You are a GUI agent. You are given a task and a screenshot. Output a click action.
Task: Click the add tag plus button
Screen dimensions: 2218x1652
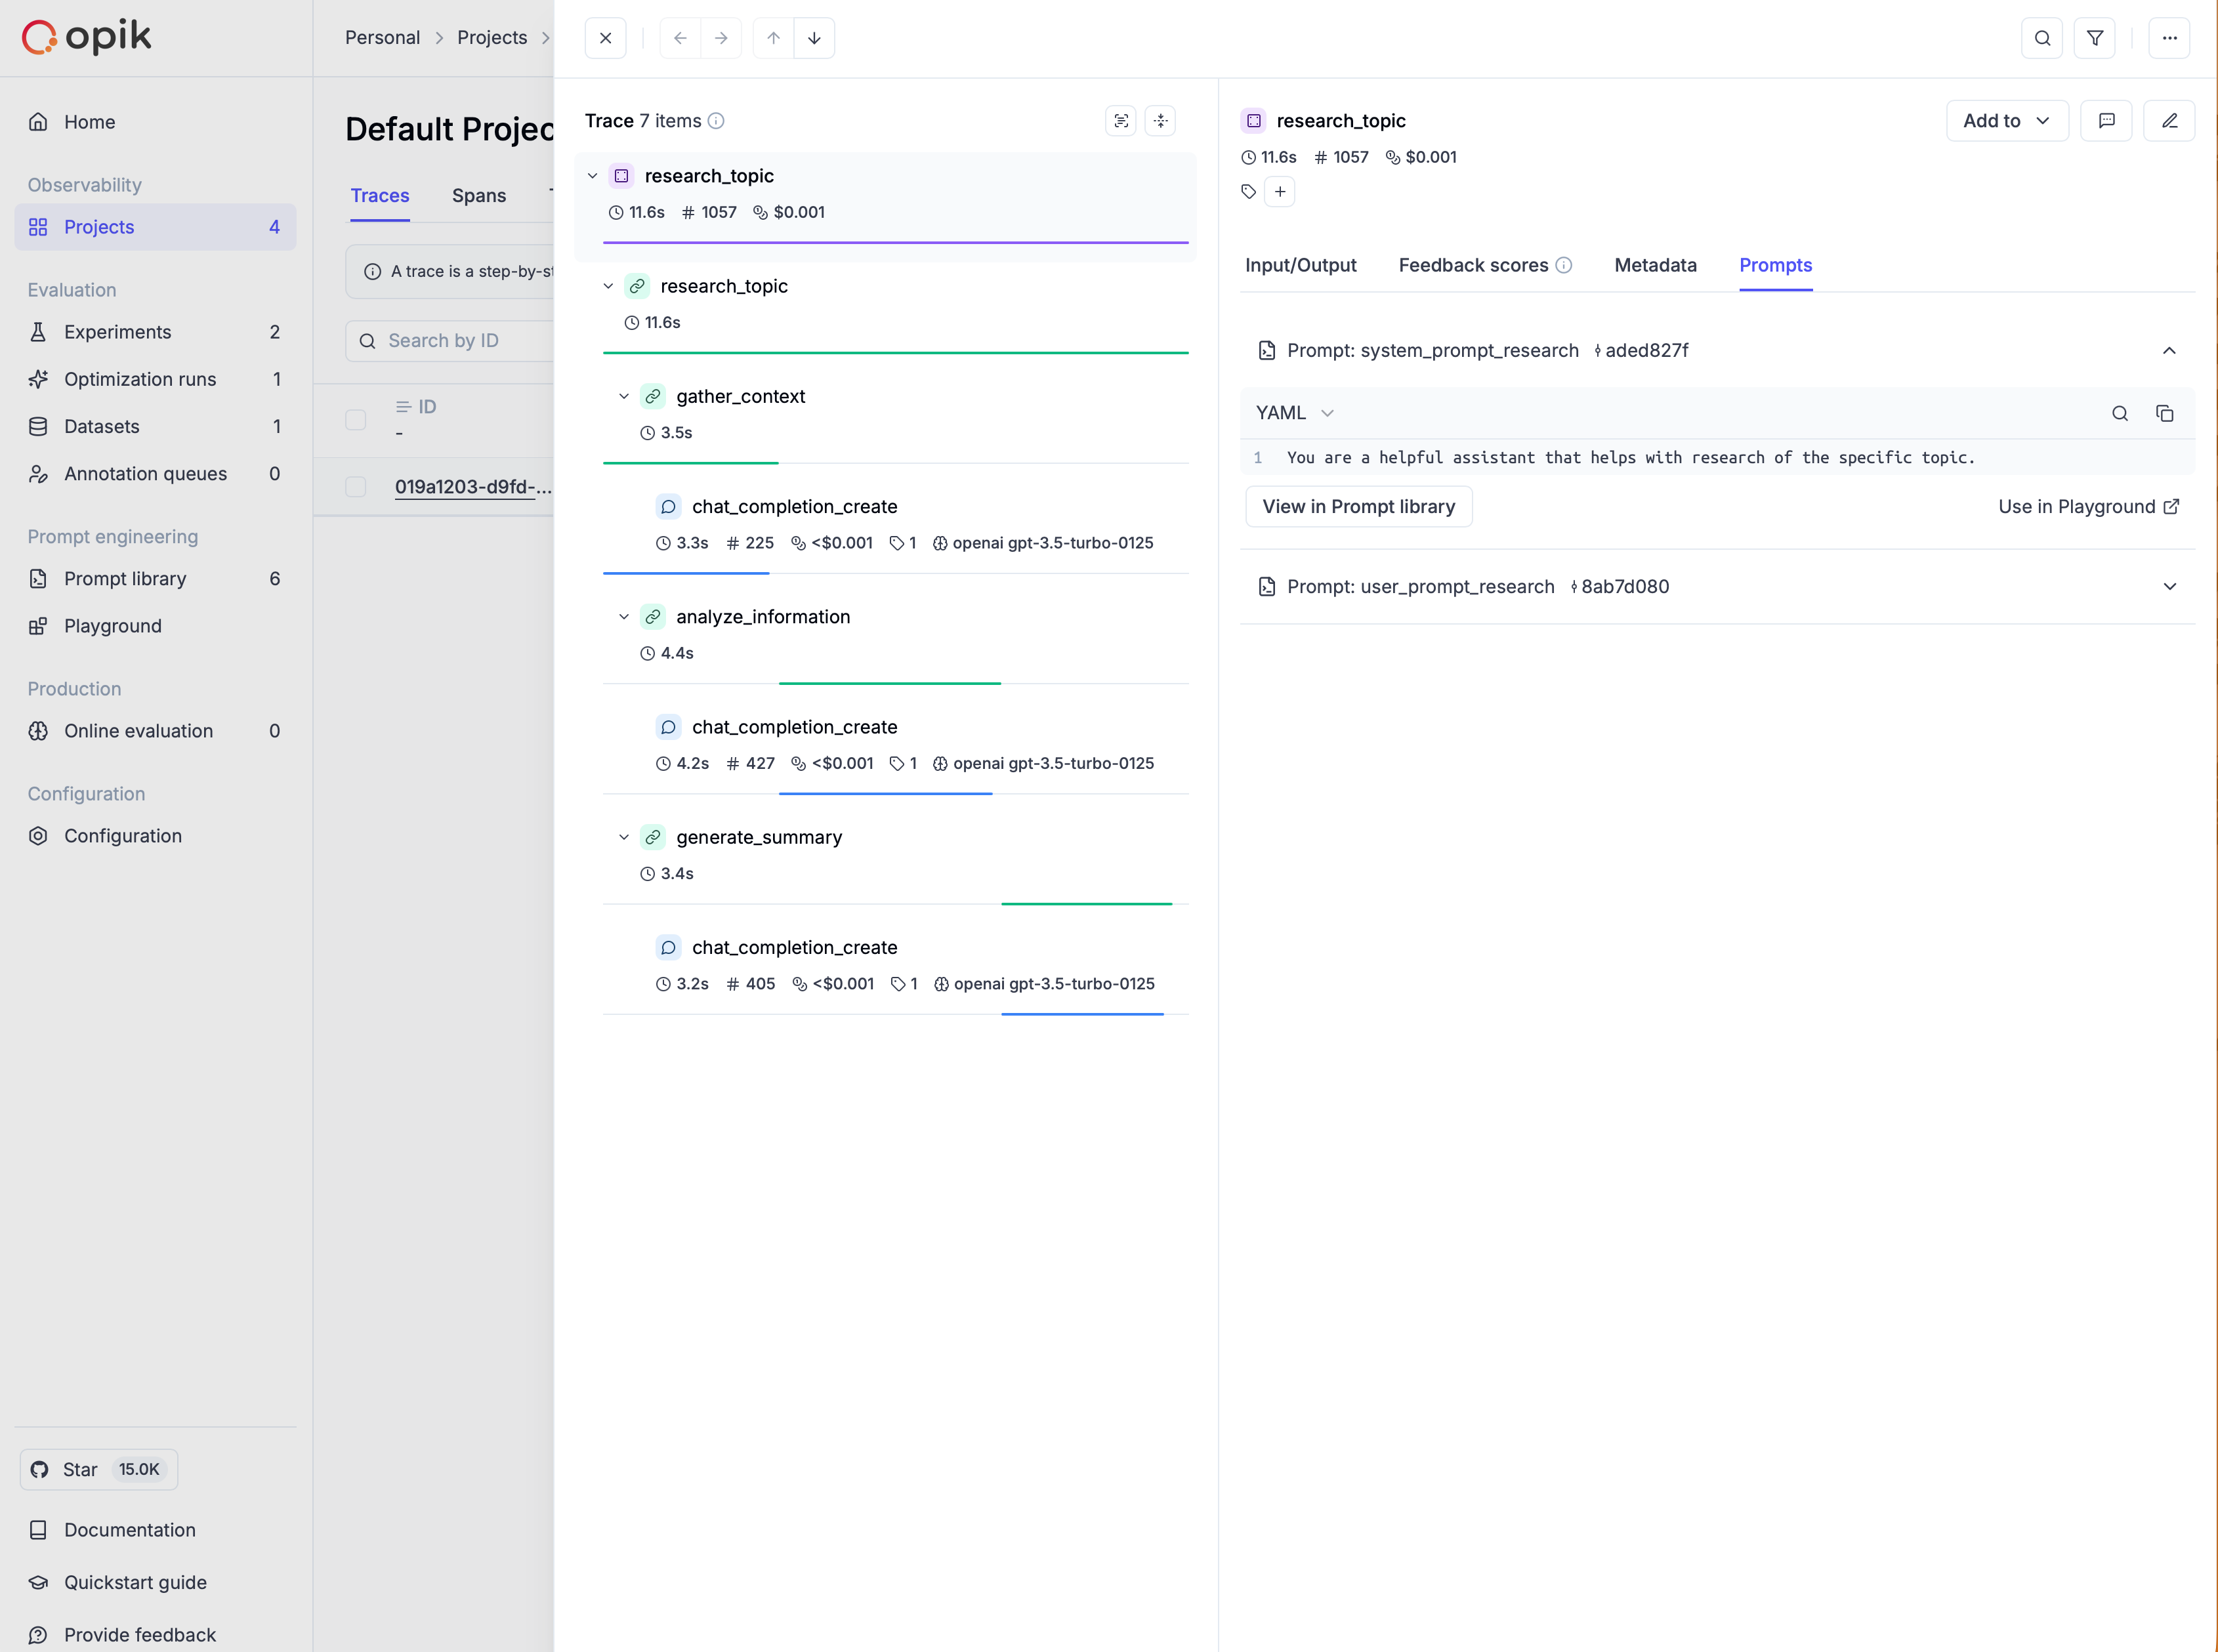[x=1279, y=192]
